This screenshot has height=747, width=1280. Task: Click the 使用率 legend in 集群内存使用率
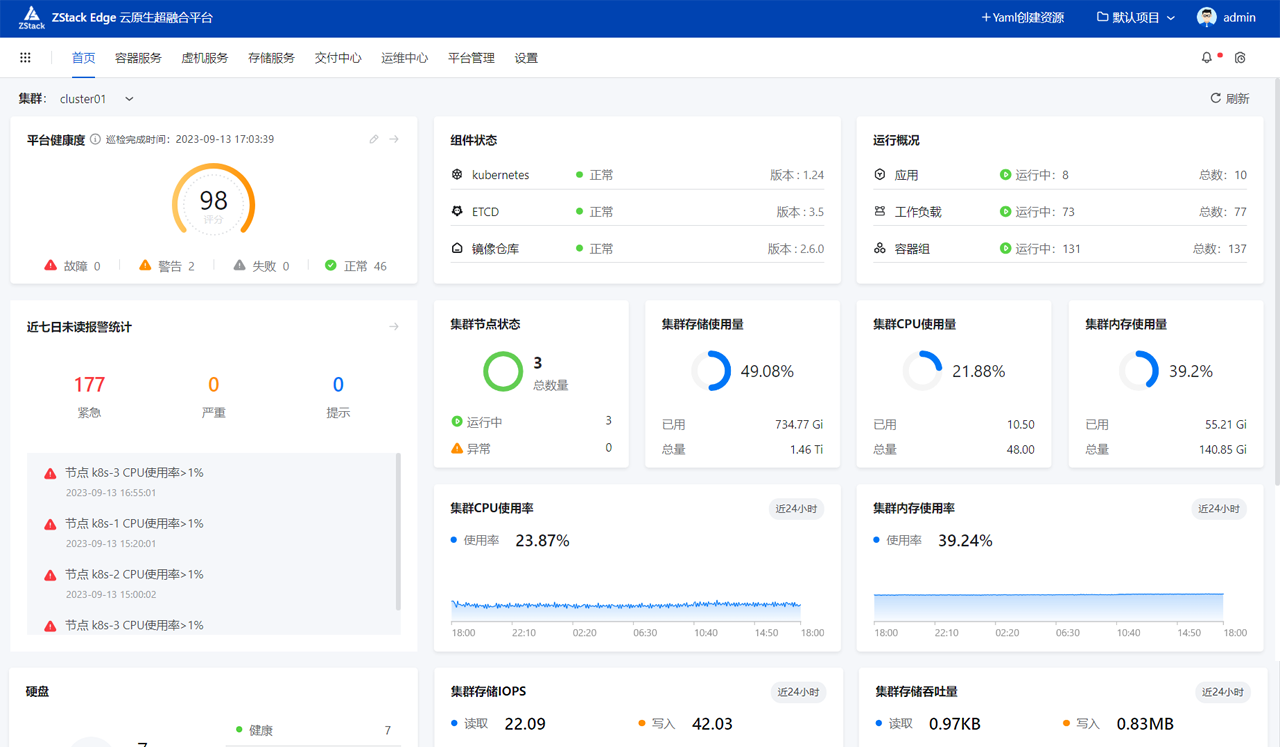(897, 540)
